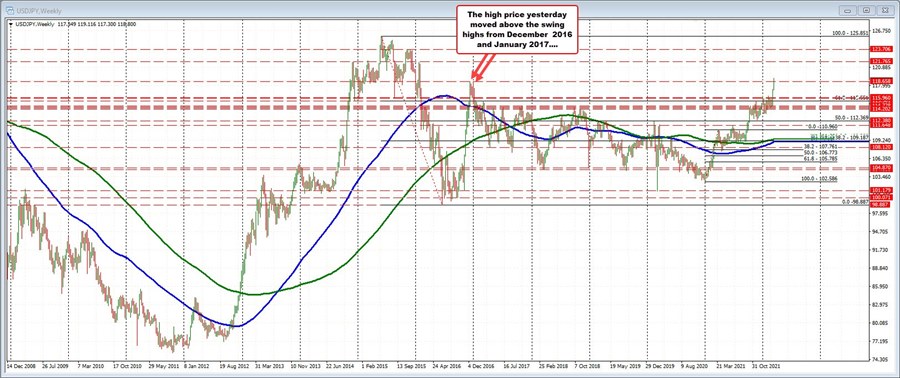Click the 0.0 - 98.887 Fibonacci label
The image size is (900, 378).
coord(854,202)
